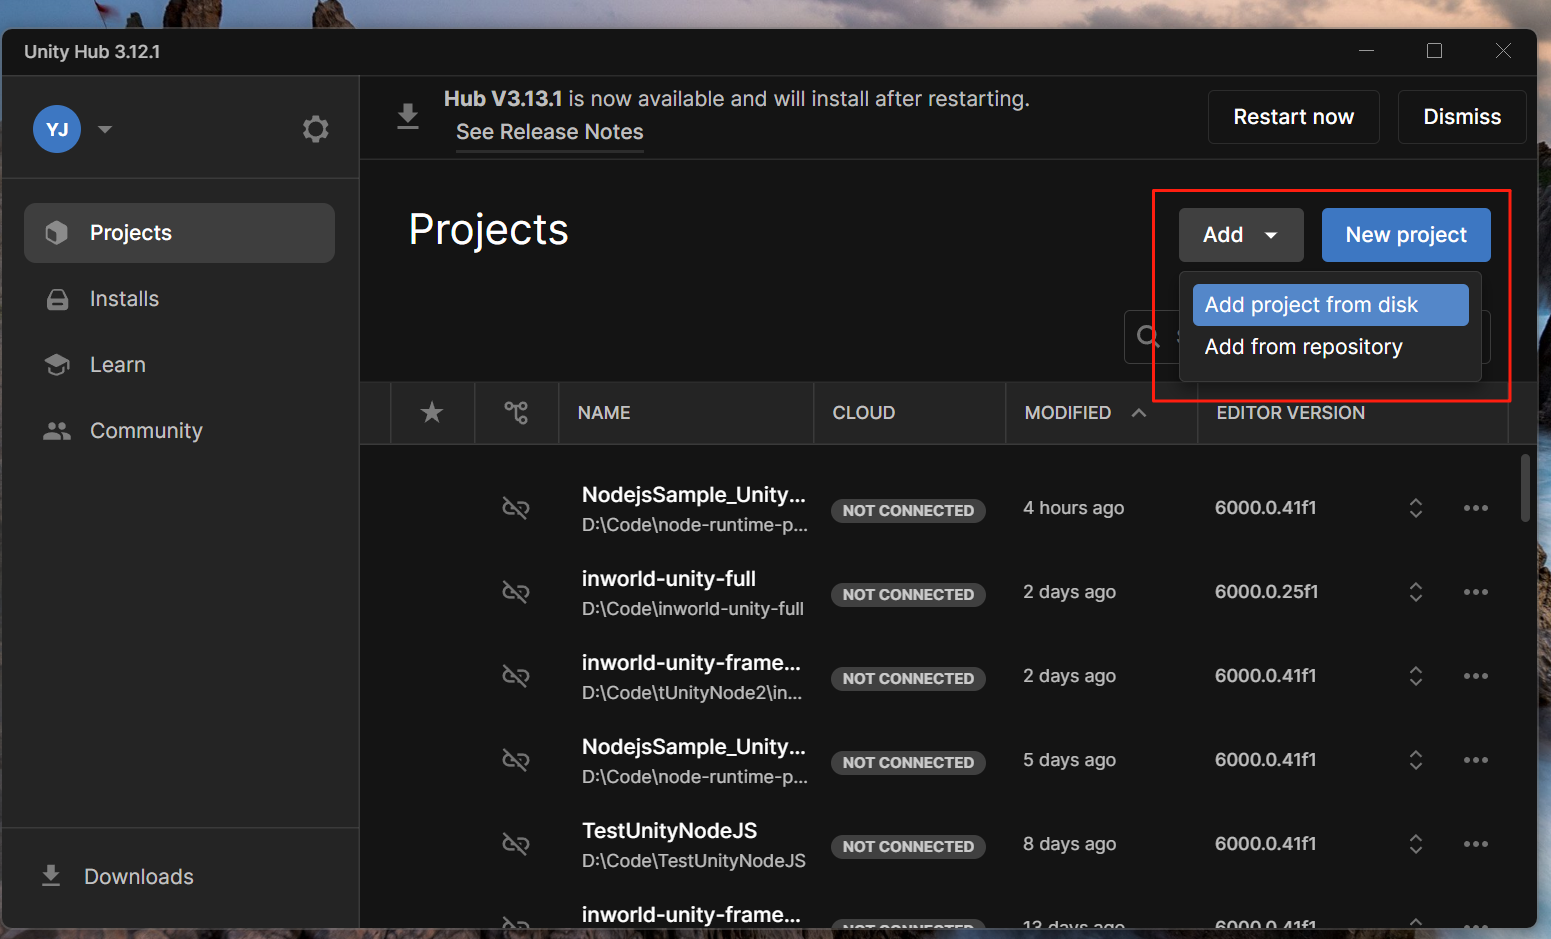Open the Learn section
The width and height of the screenshot is (1551, 939).
point(117,364)
